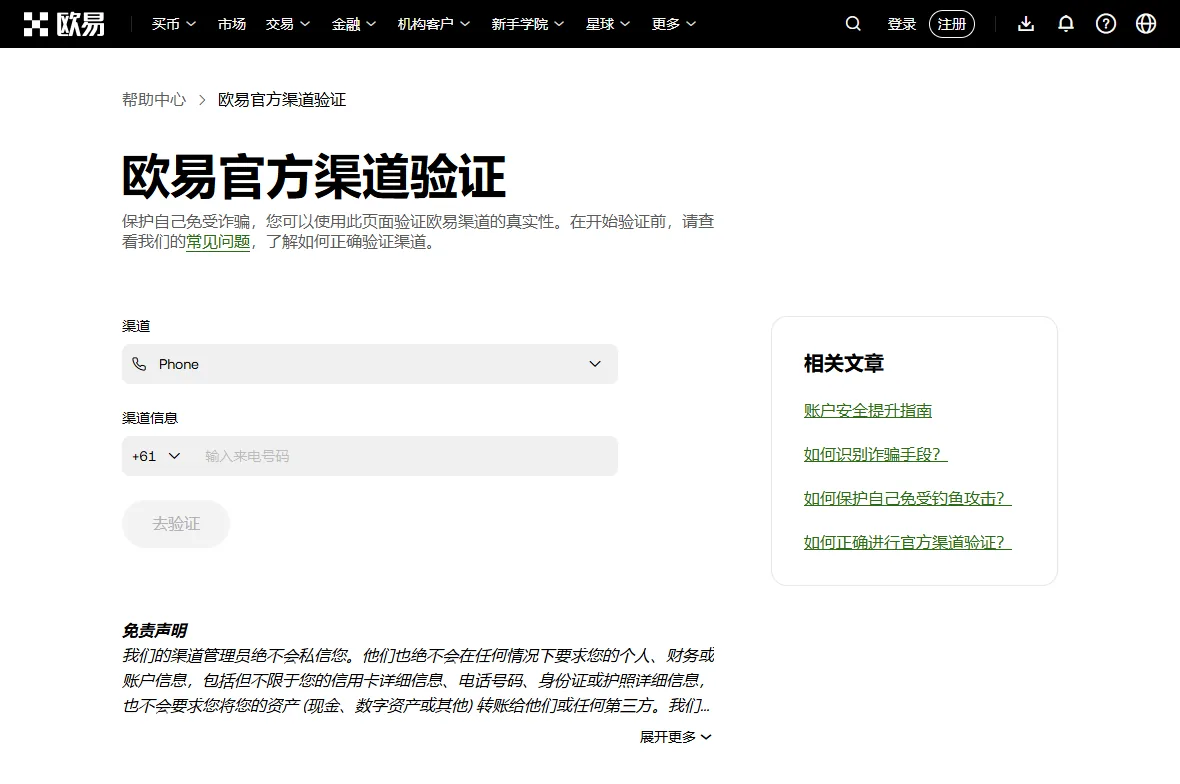Open the Phone channel dropdown
Image resolution: width=1180 pixels, height=784 pixels.
point(370,364)
